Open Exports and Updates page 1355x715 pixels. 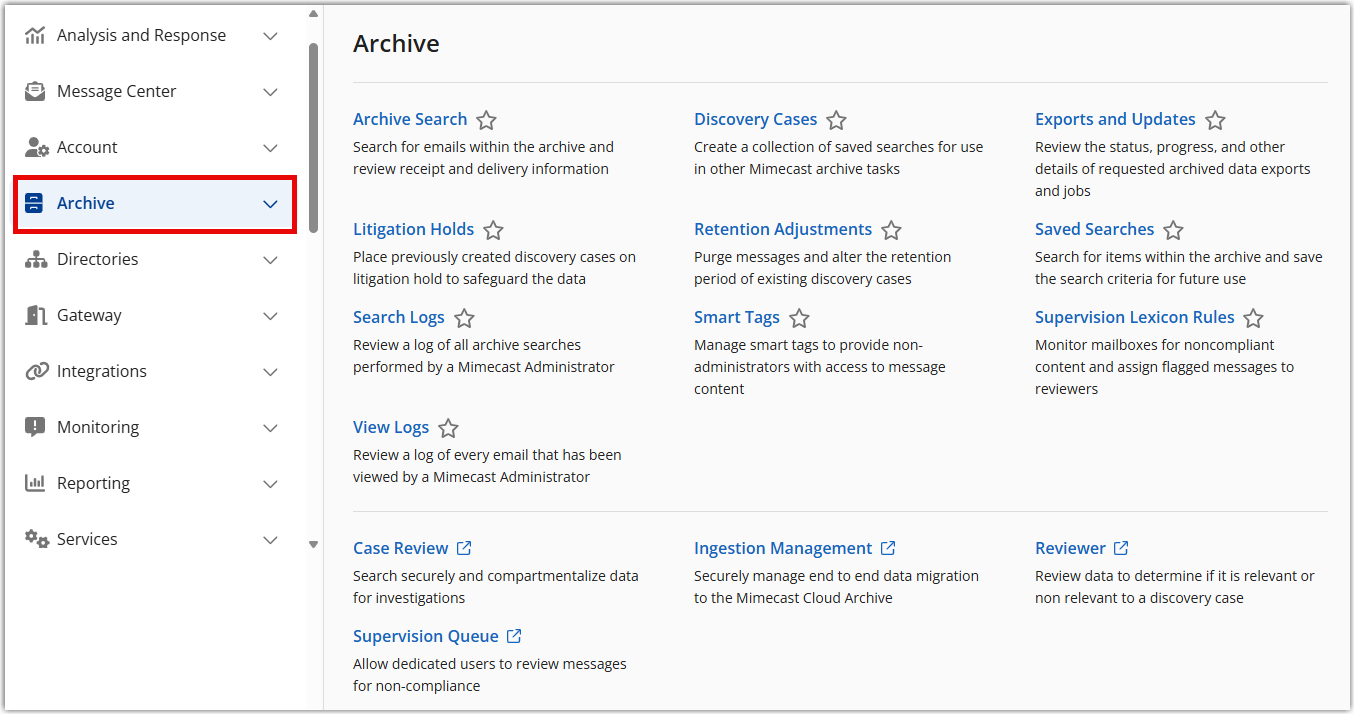(x=1115, y=120)
